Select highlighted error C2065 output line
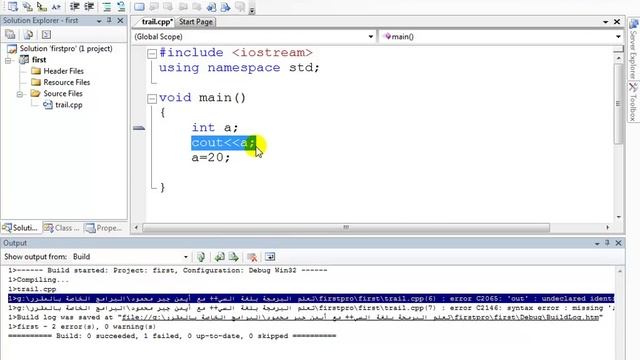The height and width of the screenshot is (360, 640). coord(311,299)
